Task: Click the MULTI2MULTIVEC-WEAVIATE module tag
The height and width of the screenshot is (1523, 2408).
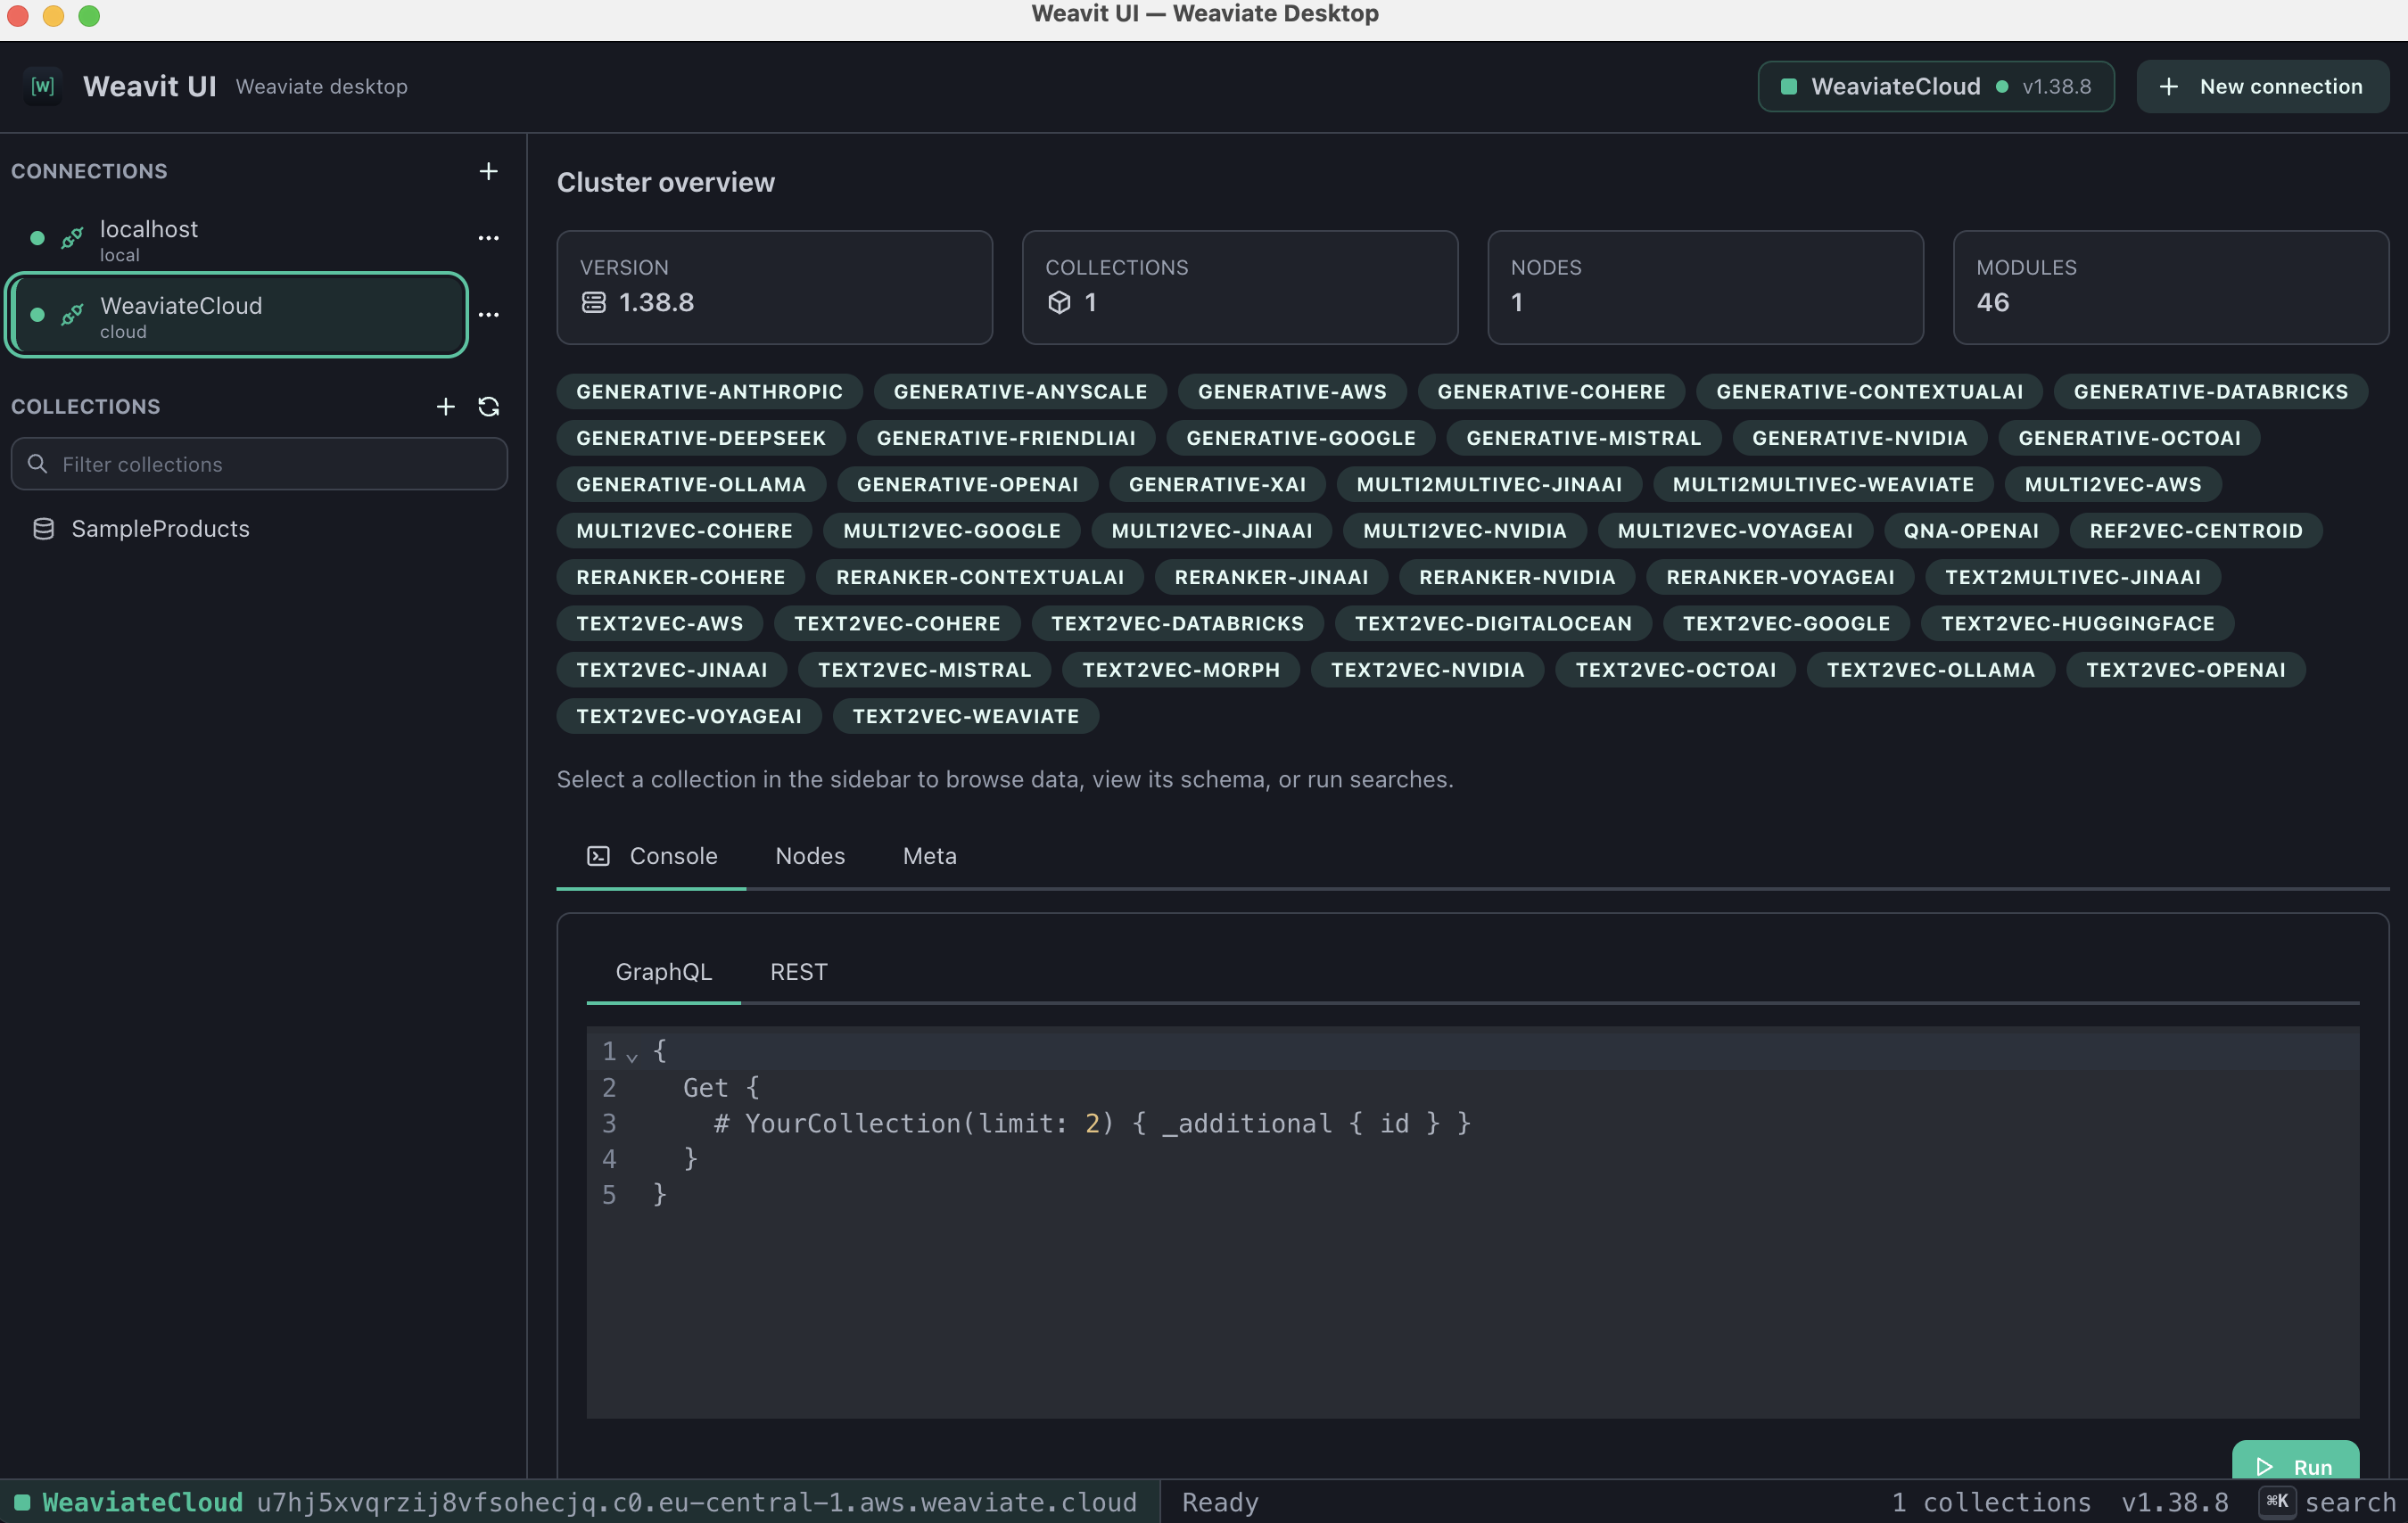Action: pyautogui.click(x=1823, y=484)
